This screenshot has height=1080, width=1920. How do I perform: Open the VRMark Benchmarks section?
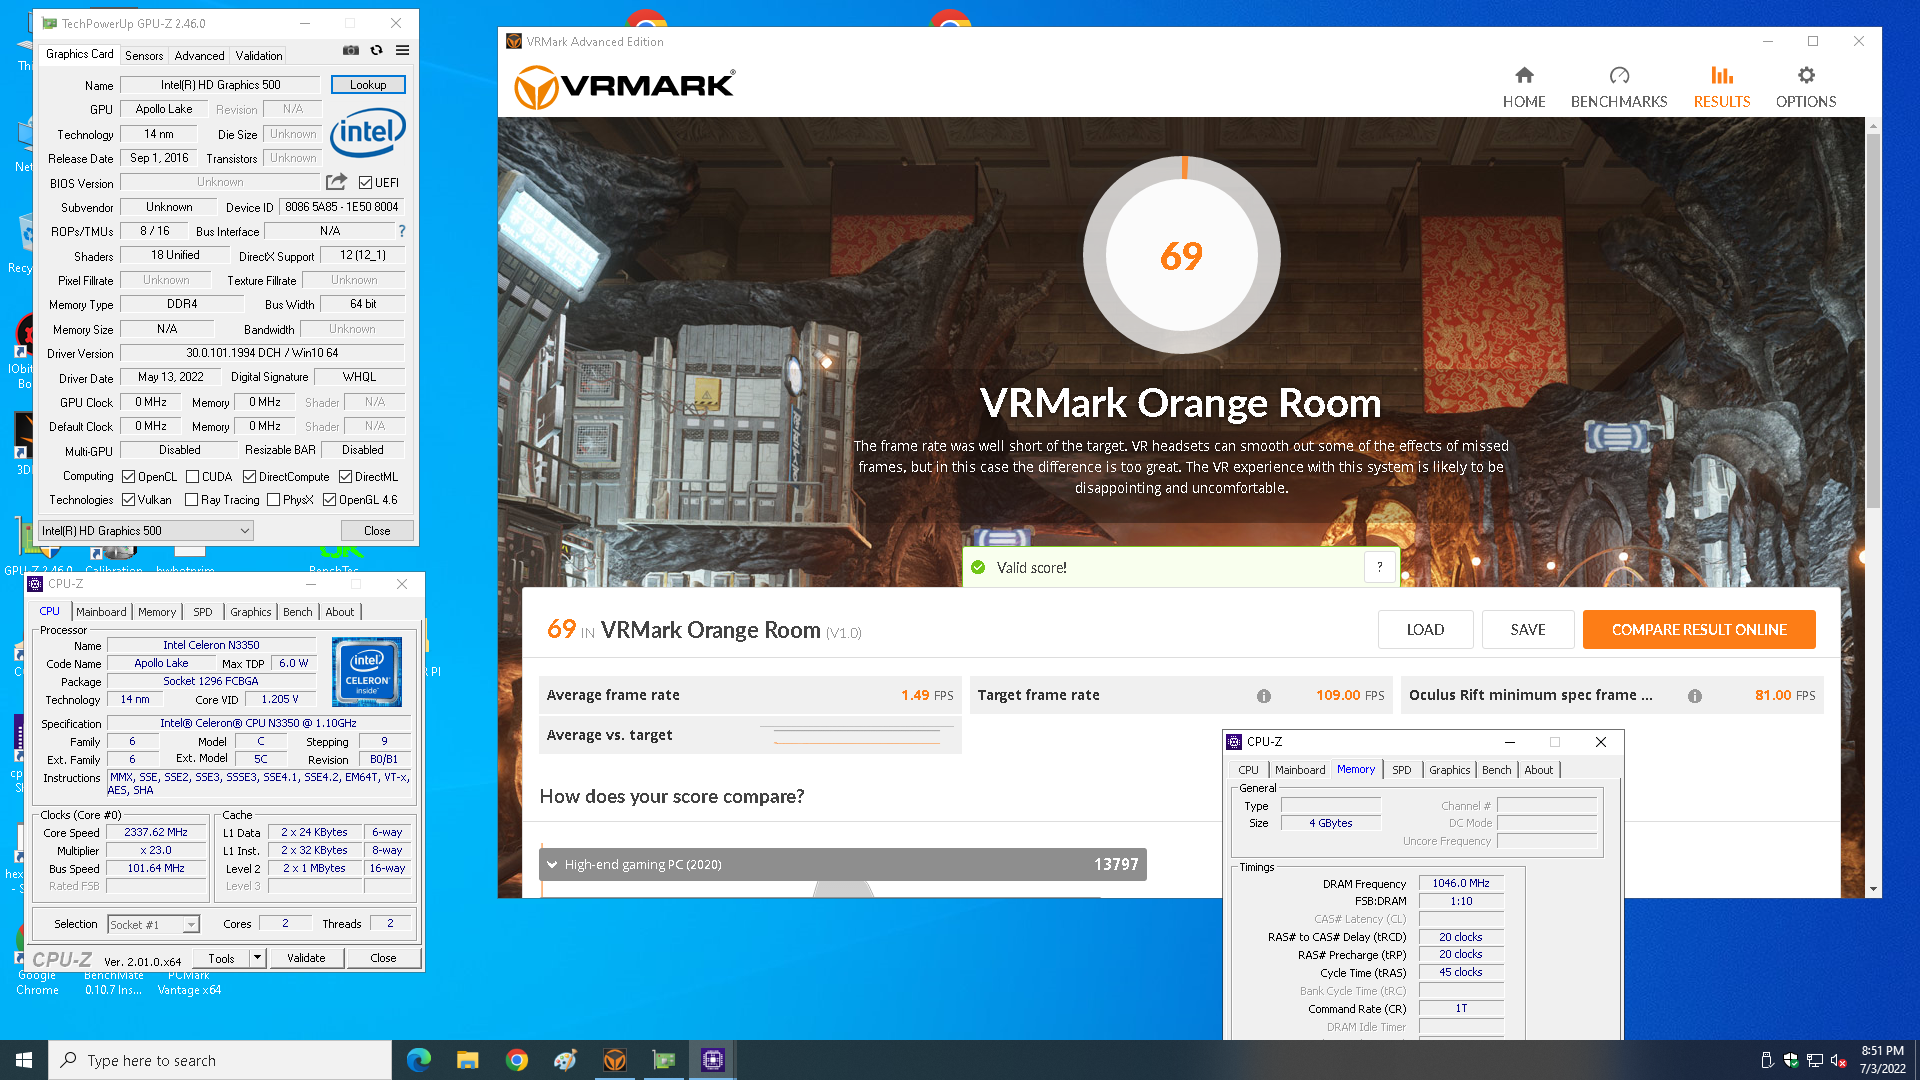pos(1618,87)
